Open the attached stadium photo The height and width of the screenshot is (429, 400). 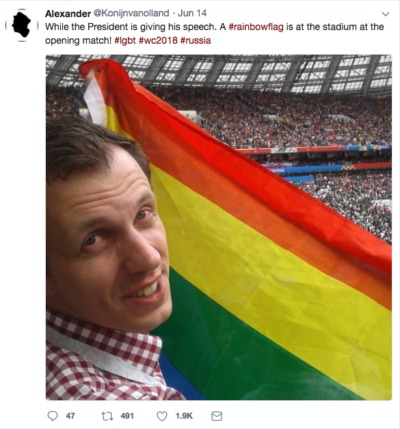click(219, 227)
